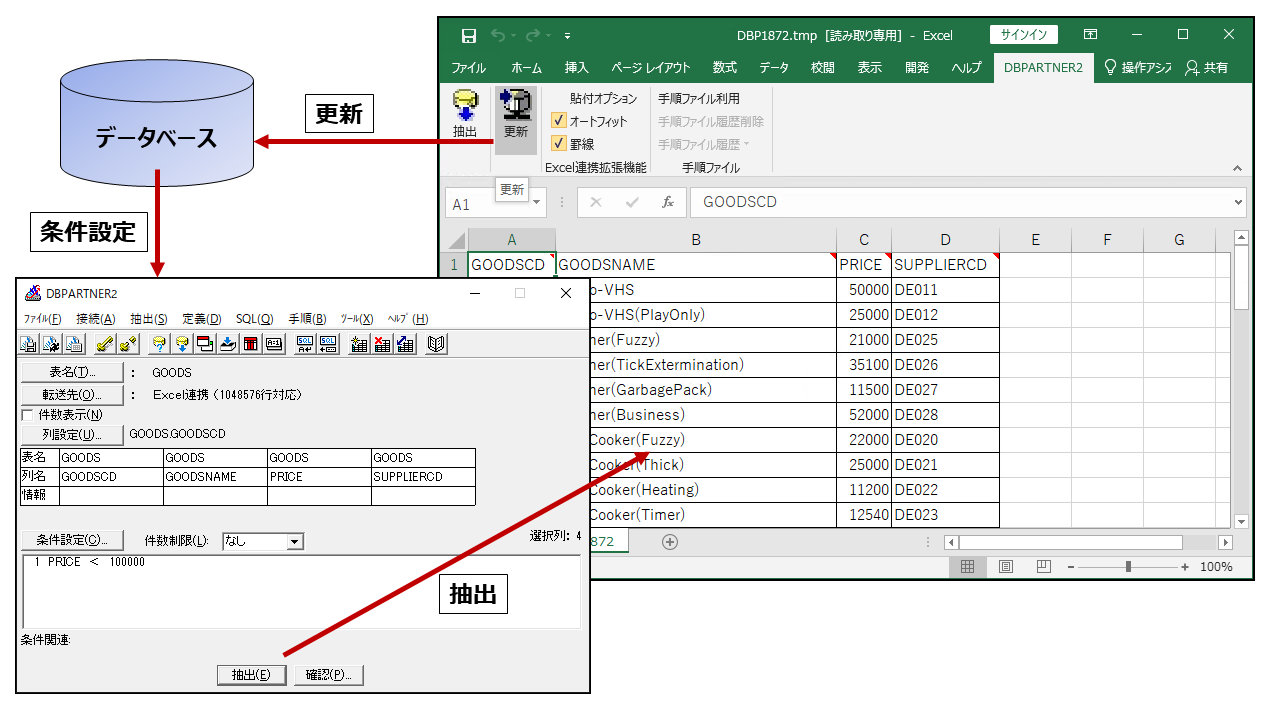Expand the formula bar chevron

coord(1239,202)
